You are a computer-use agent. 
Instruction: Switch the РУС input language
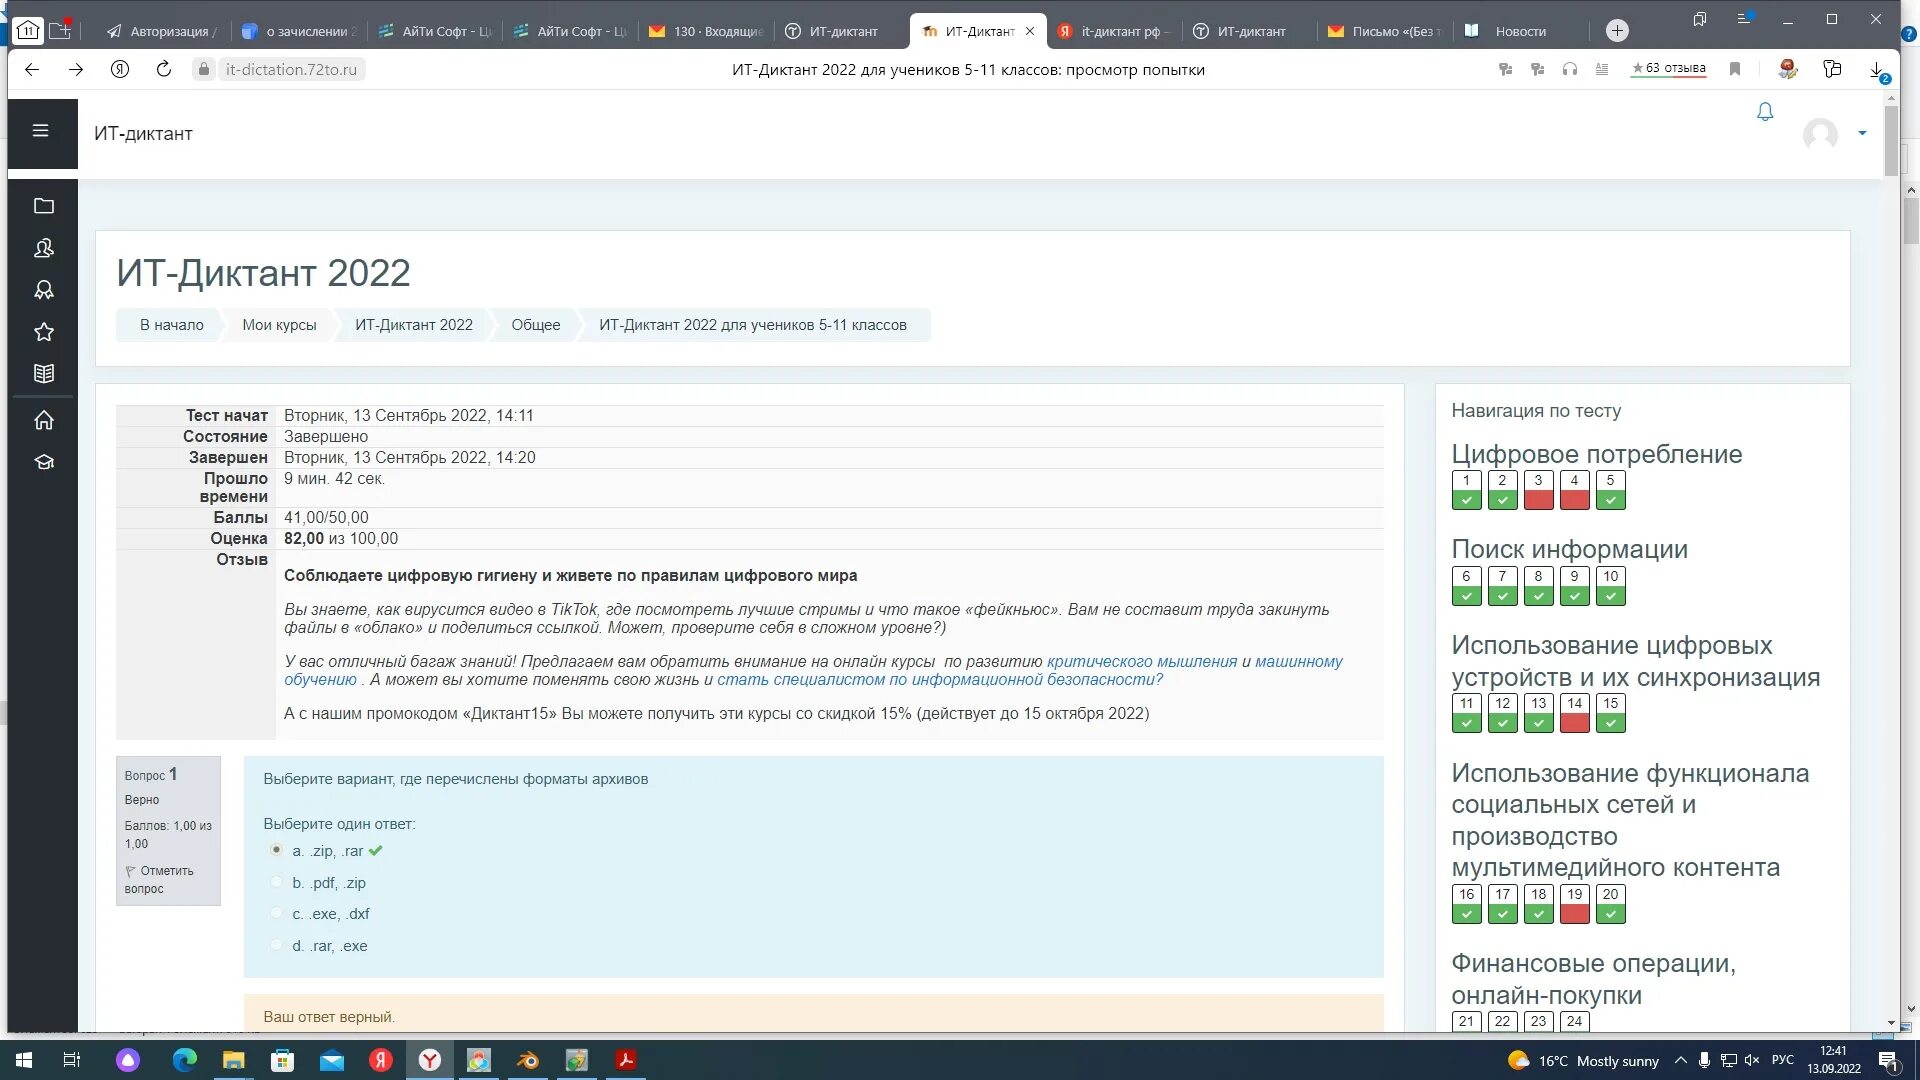point(1782,1060)
